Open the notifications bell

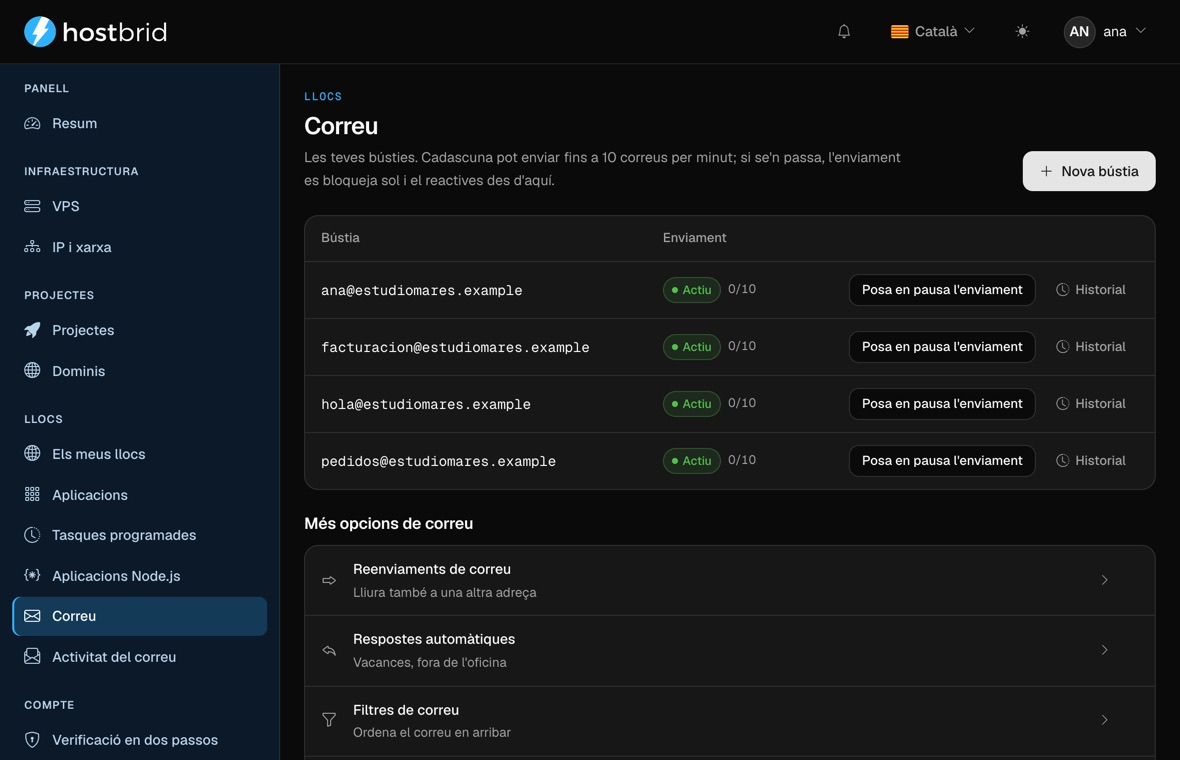pyautogui.click(x=844, y=32)
